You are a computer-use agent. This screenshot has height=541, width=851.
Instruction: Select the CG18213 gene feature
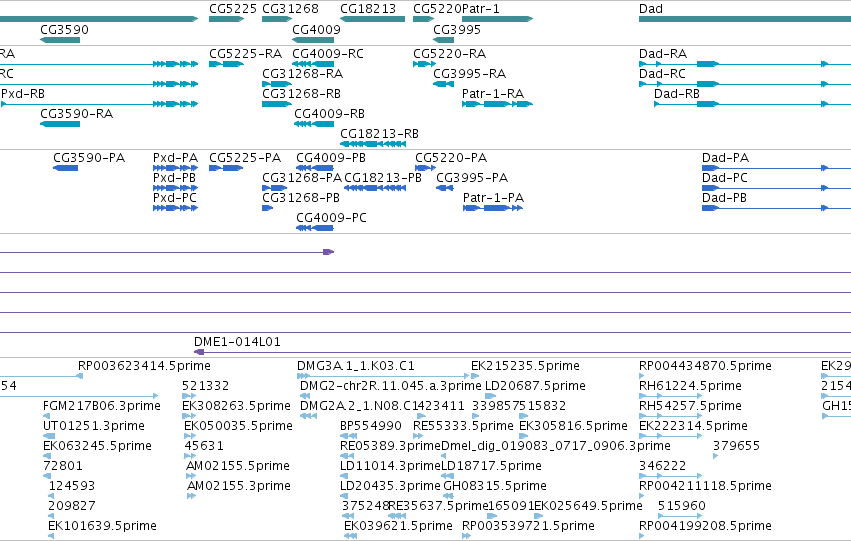[372, 19]
